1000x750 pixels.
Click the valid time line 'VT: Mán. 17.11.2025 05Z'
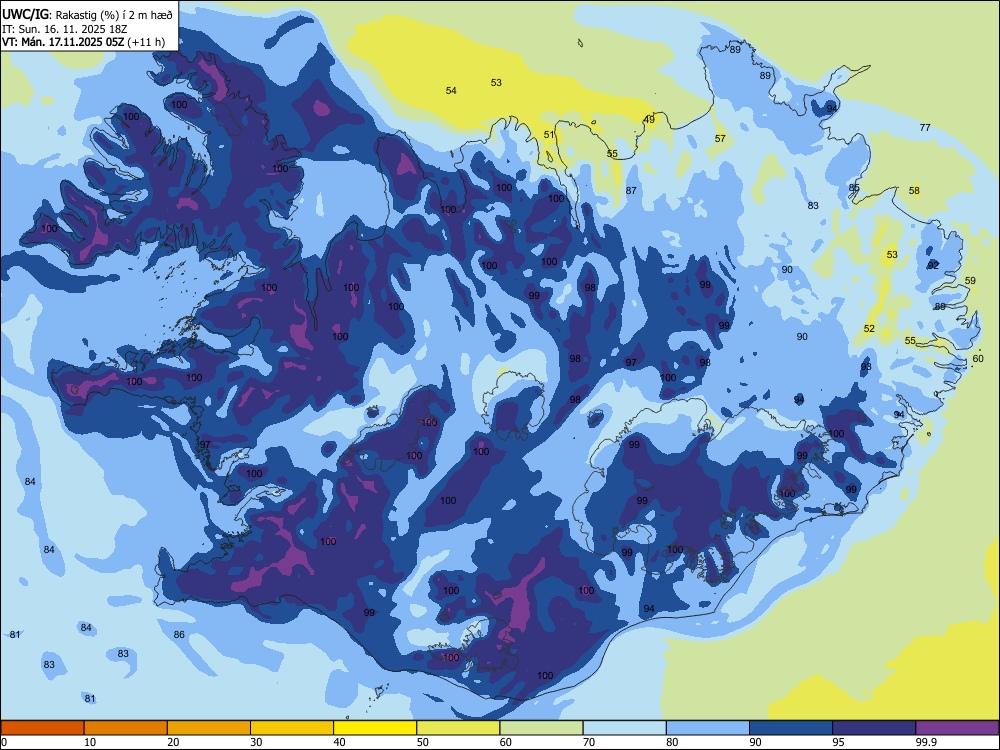coord(63,42)
